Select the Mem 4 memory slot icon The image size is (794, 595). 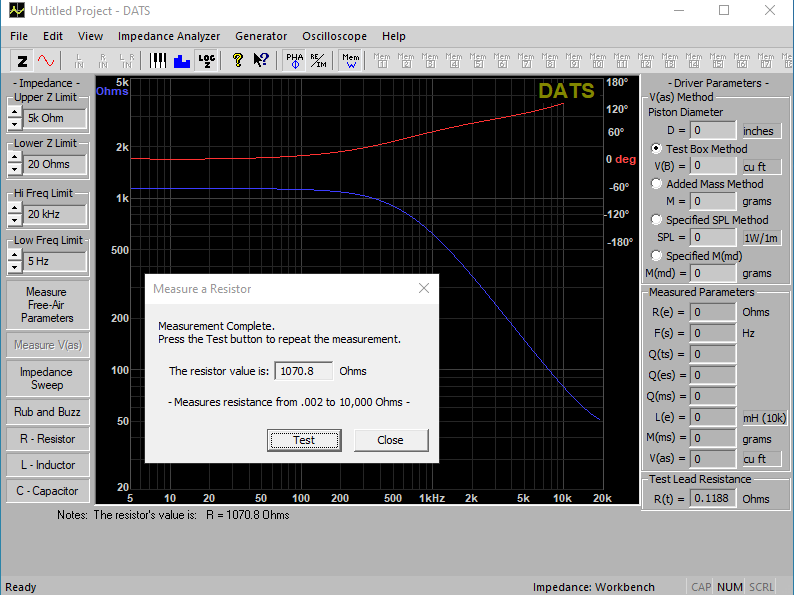click(454, 61)
